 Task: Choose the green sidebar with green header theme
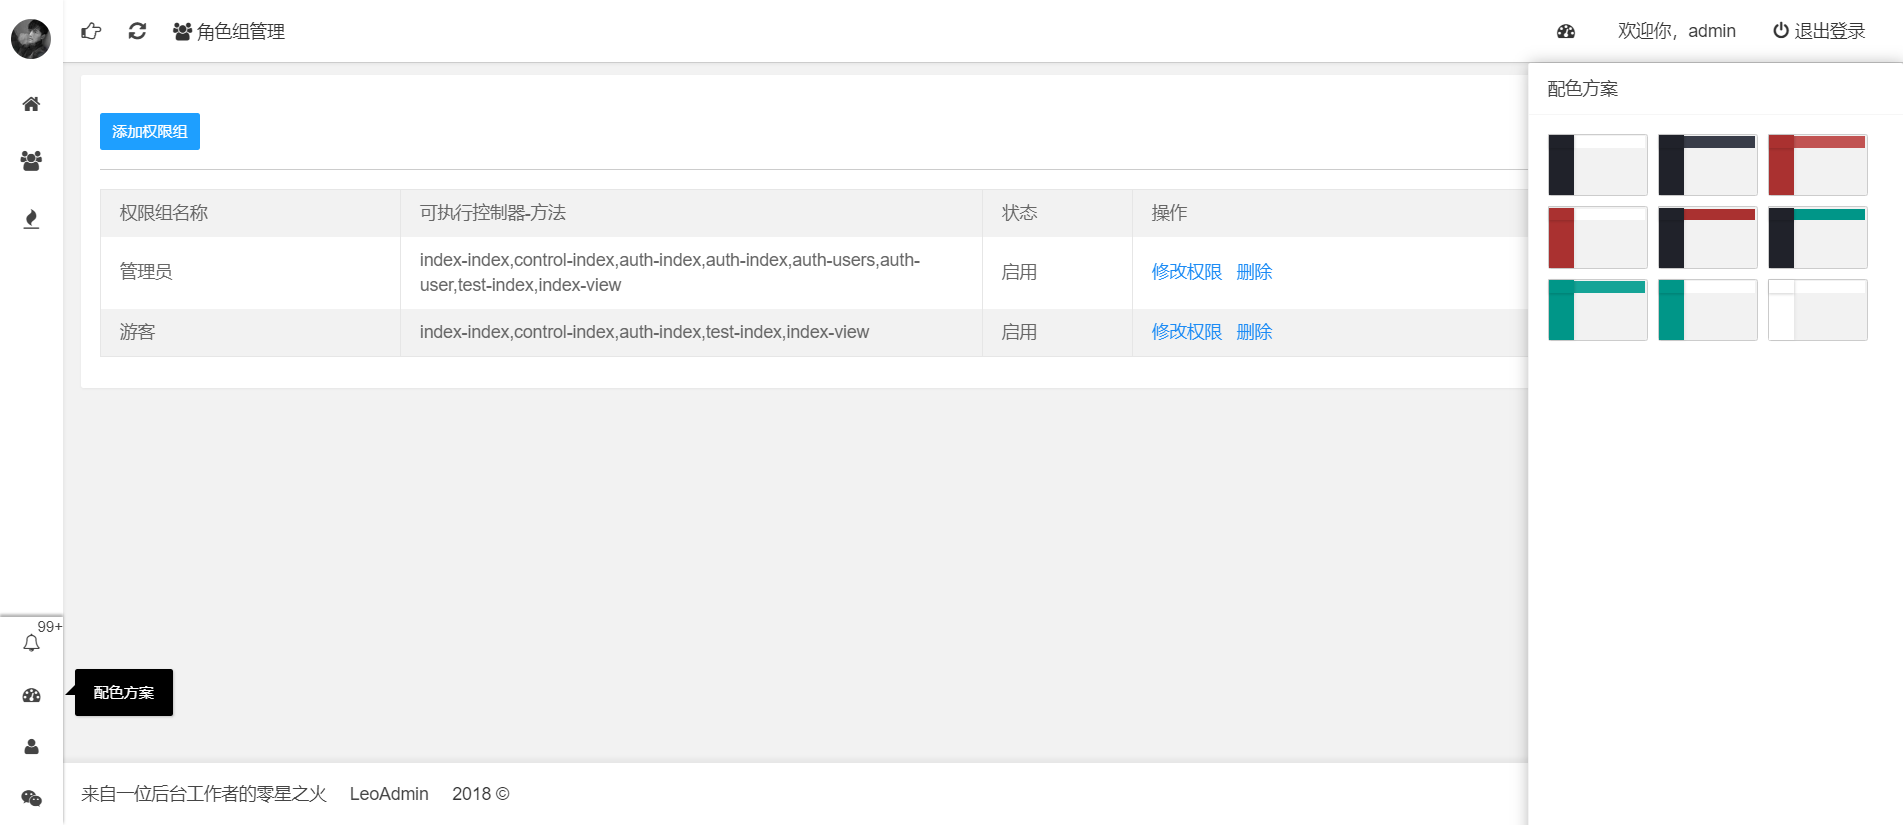point(1597,310)
